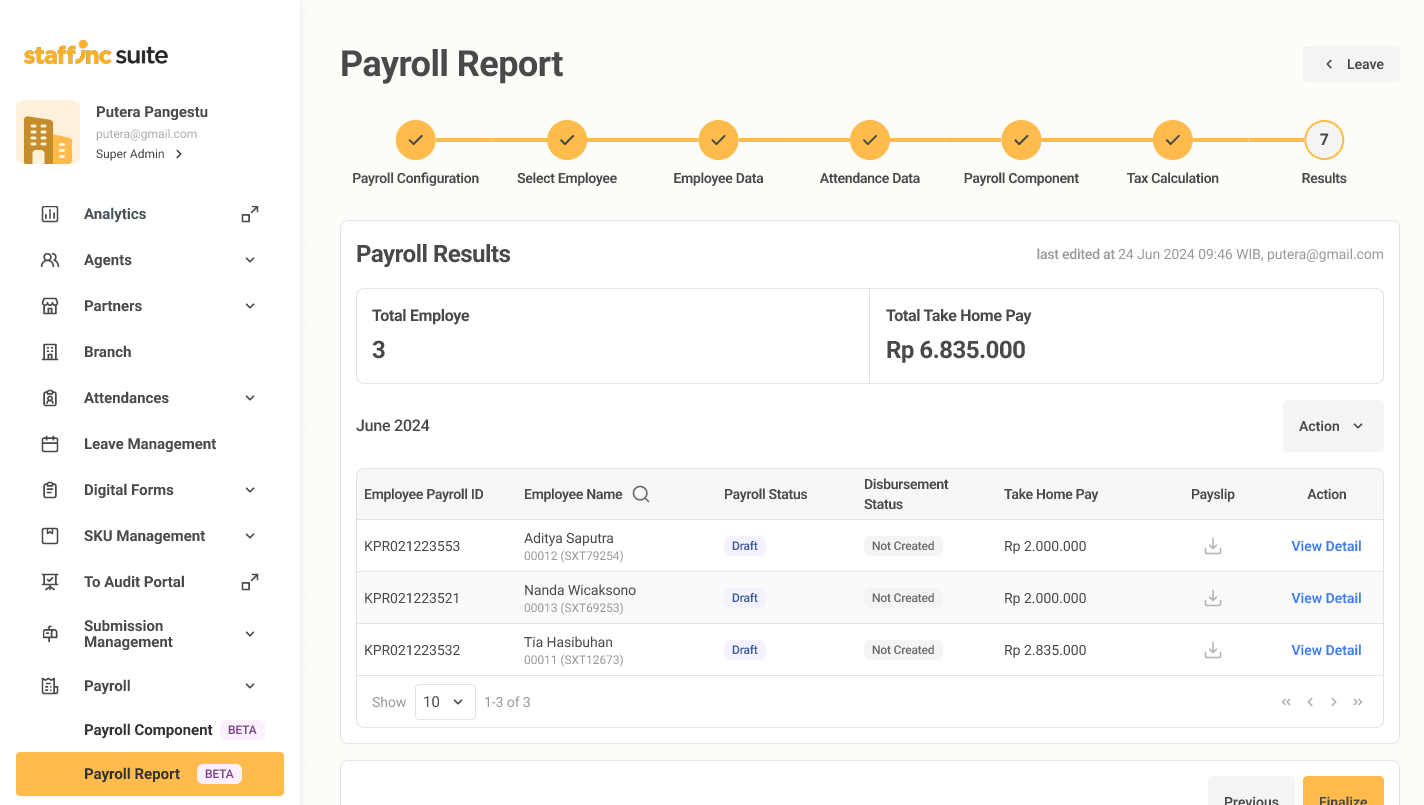Click the Branch building icon
This screenshot has width=1424, height=805.
coord(50,352)
